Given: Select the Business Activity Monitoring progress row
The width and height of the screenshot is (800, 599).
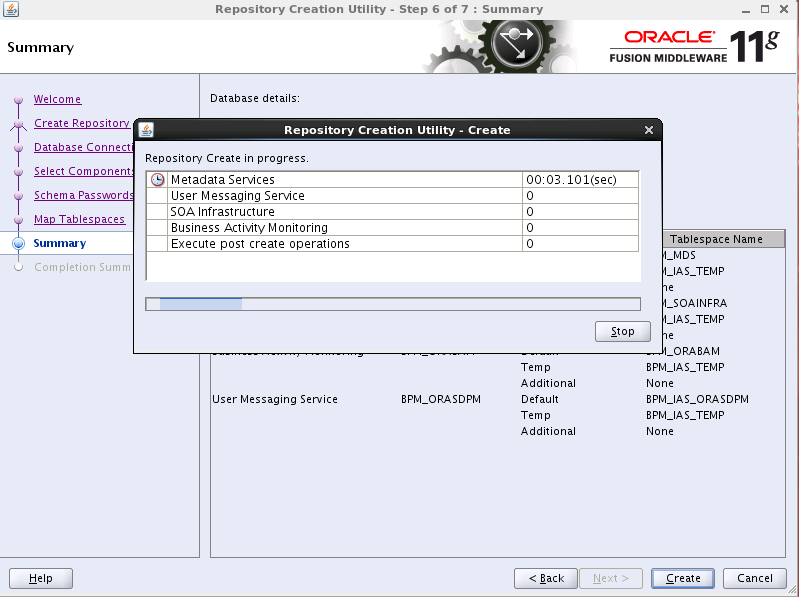Looking at the screenshot, I should (392, 228).
